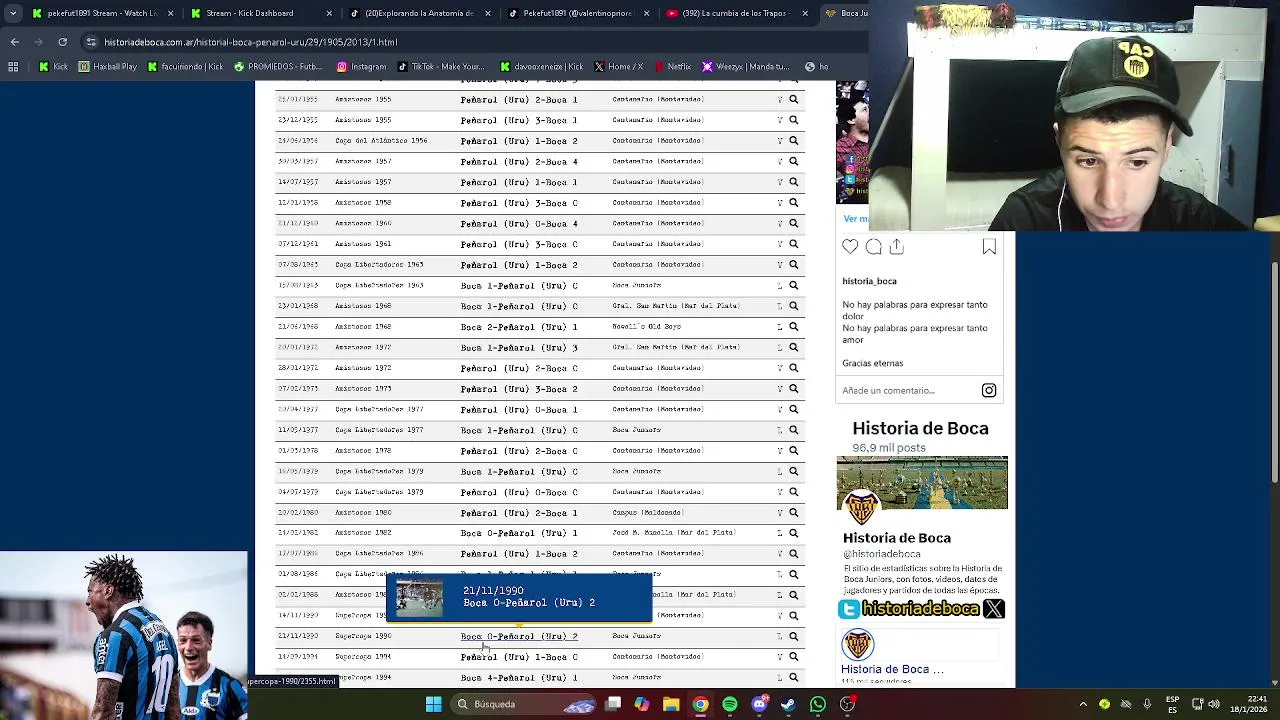Select '96,9 mil posts' text

[x=889, y=448]
